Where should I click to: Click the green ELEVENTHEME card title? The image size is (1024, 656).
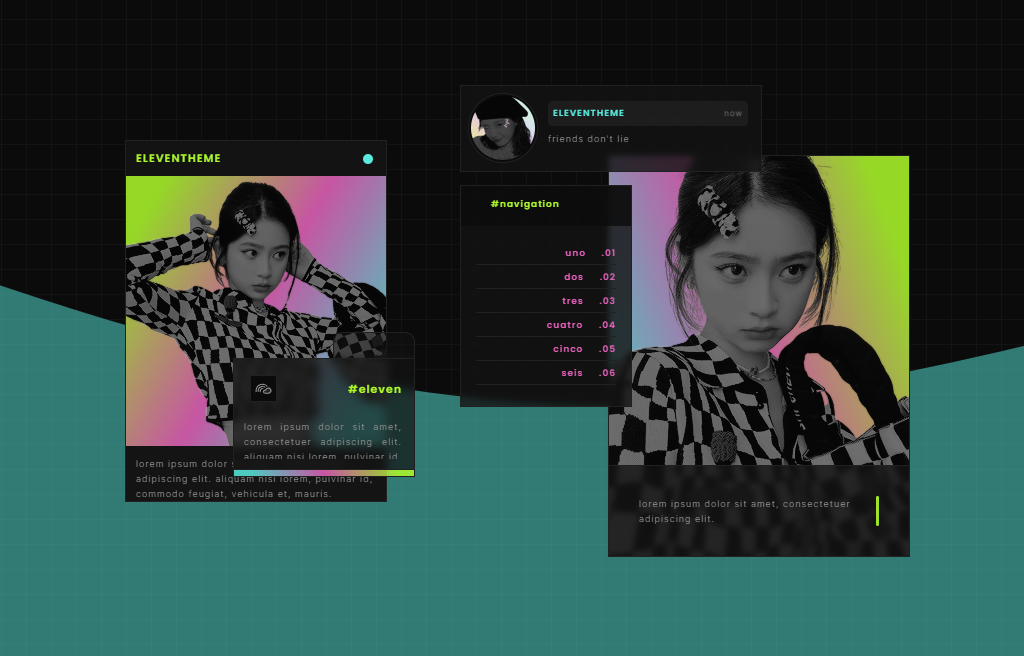click(x=178, y=158)
